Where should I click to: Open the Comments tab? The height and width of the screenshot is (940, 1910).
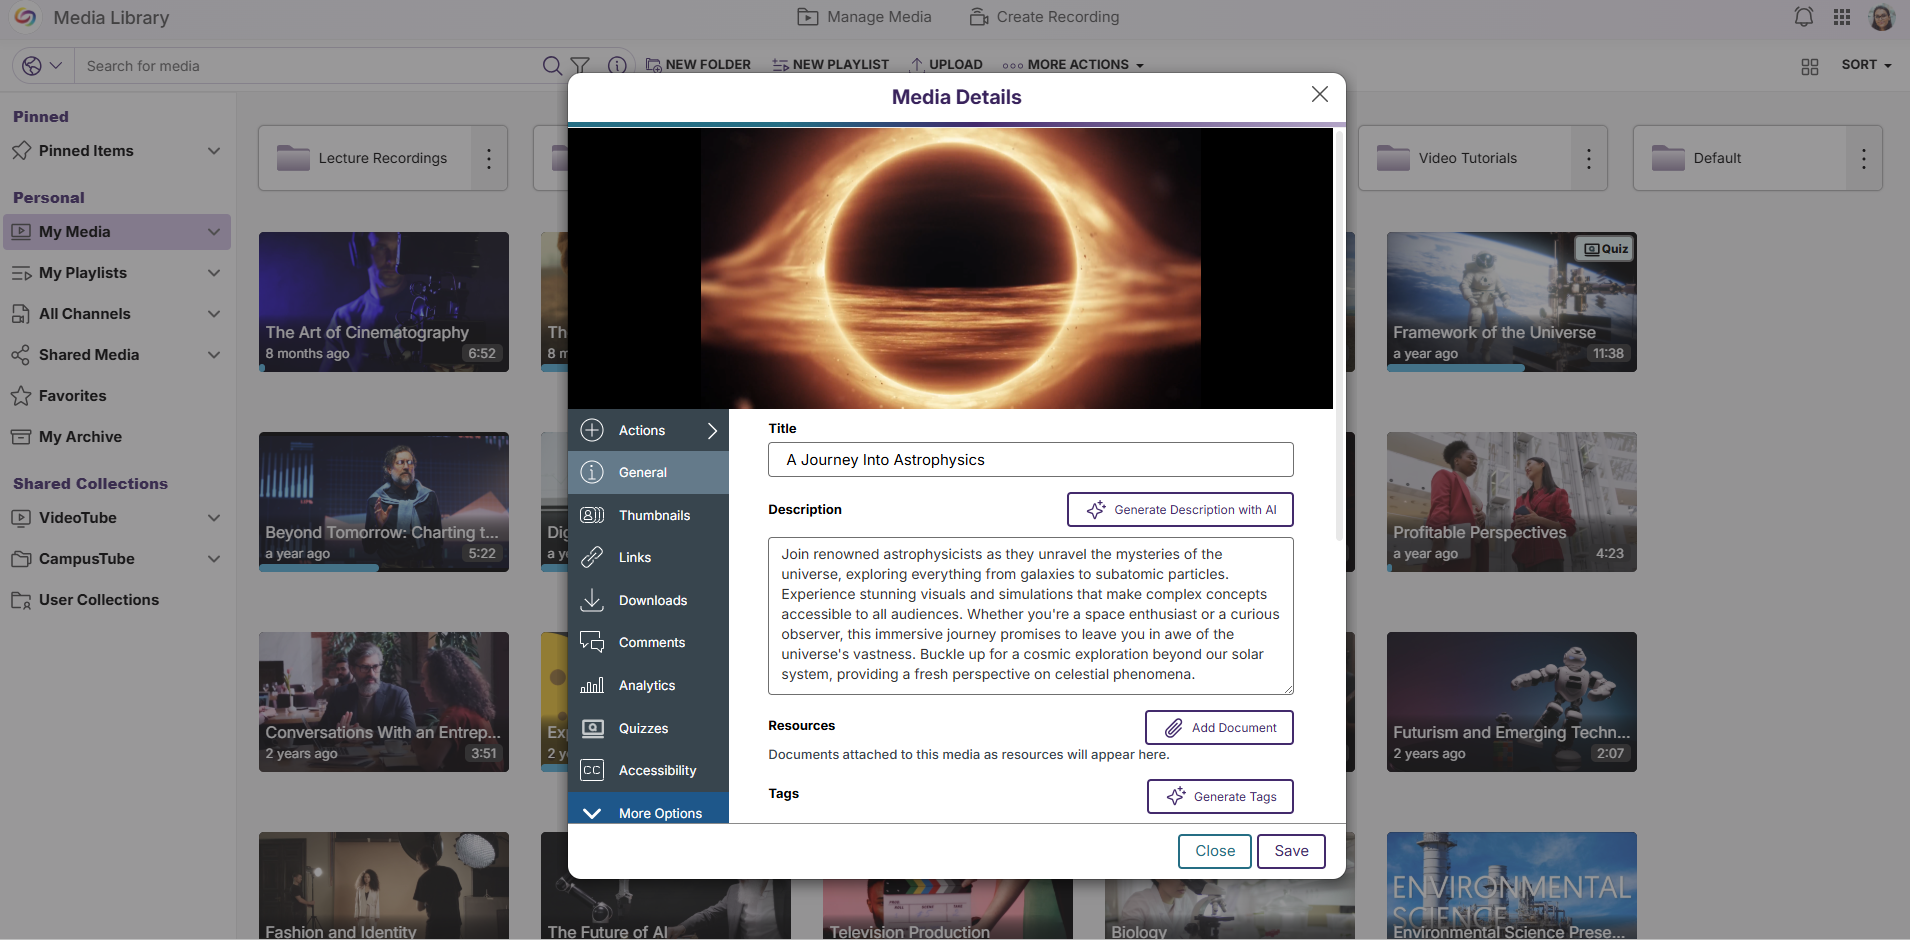coord(648,642)
